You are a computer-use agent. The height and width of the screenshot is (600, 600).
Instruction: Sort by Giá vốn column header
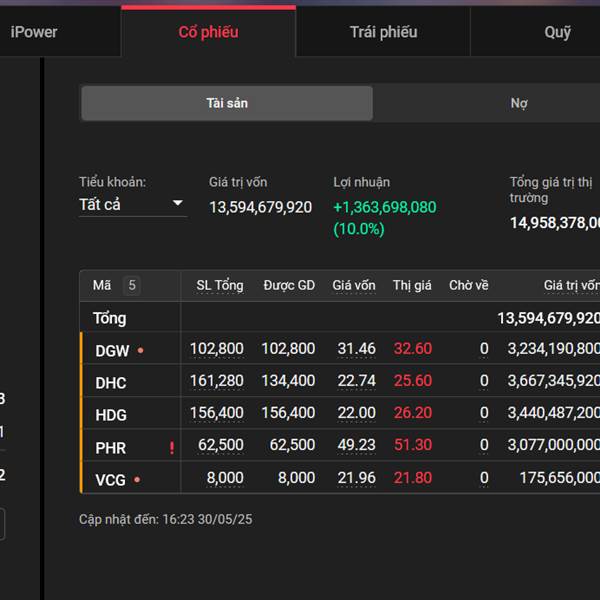pos(354,285)
